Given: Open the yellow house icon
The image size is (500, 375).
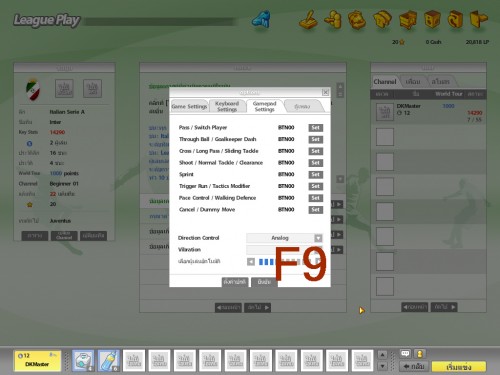Looking at the screenshot, I should pyautogui.click(x=383, y=20).
